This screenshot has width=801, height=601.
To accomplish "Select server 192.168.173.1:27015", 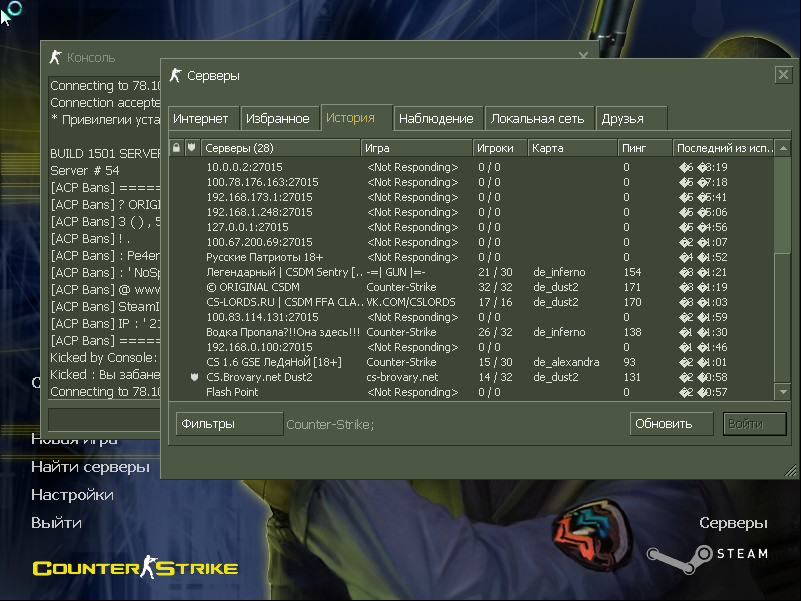I will click(259, 197).
